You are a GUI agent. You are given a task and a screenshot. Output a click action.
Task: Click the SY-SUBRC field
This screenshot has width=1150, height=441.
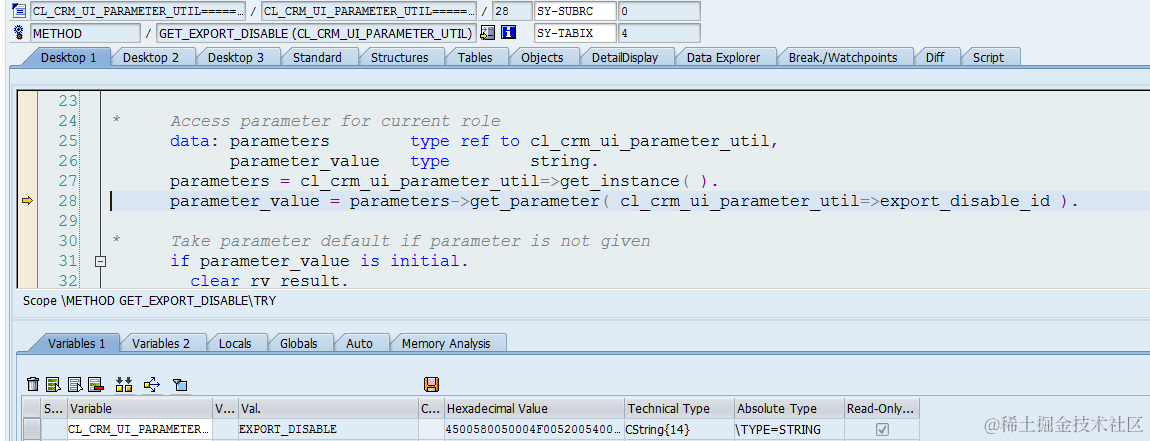tap(574, 11)
